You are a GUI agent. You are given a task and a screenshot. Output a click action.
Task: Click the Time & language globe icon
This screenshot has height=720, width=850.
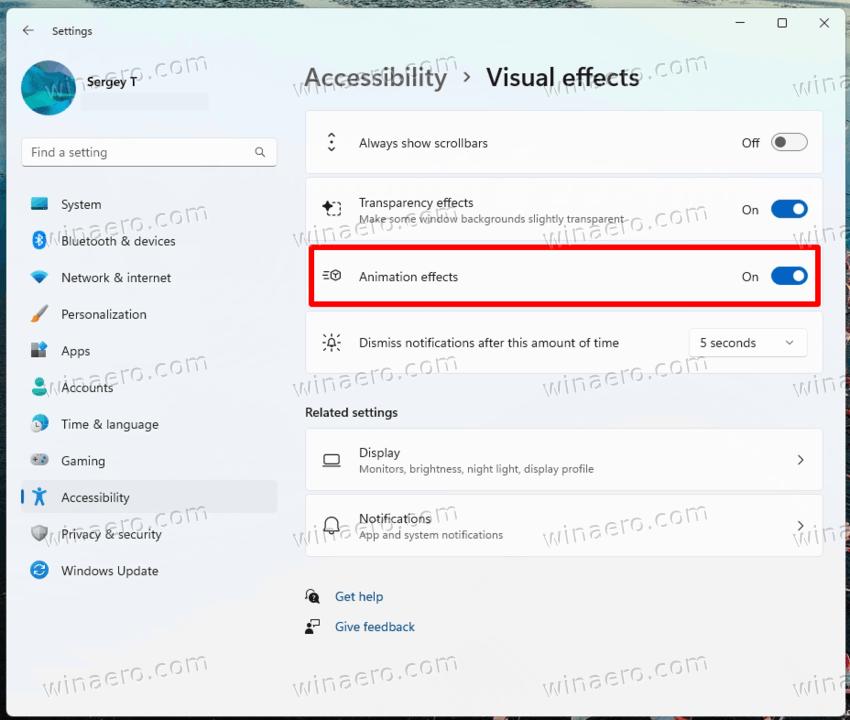[39, 423]
